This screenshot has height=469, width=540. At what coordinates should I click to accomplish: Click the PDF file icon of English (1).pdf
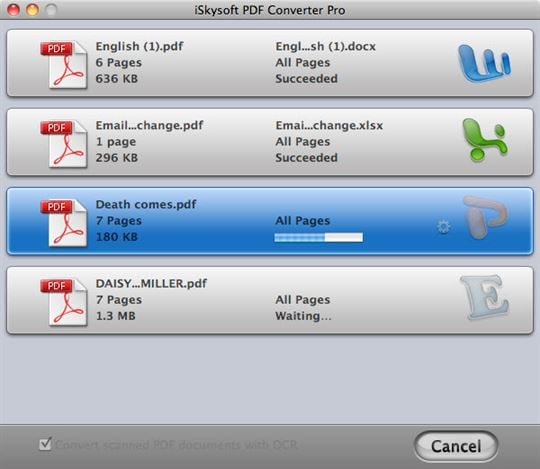tap(64, 65)
